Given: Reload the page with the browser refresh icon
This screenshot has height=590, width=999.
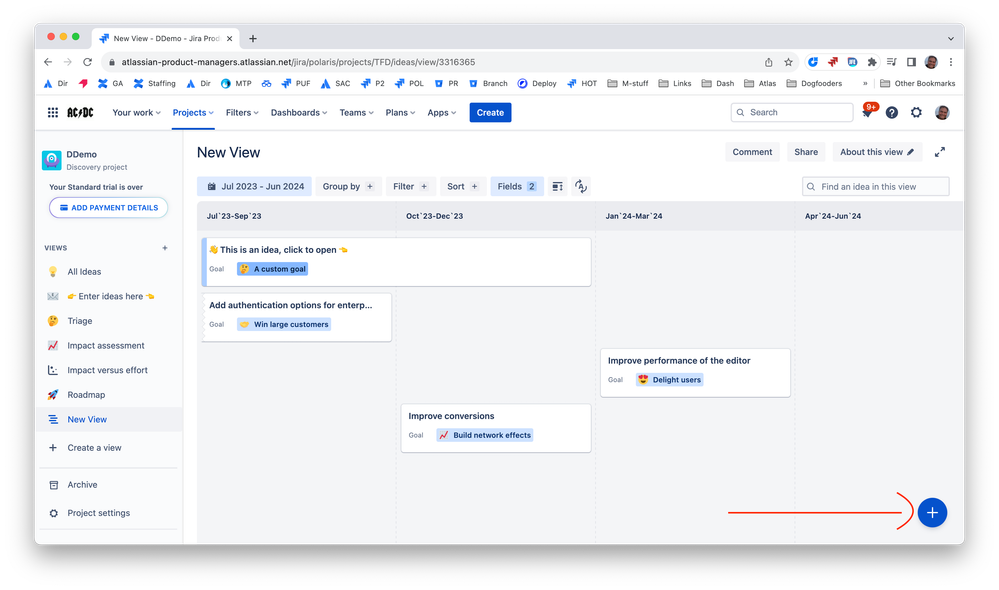Looking at the screenshot, I should (87, 62).
